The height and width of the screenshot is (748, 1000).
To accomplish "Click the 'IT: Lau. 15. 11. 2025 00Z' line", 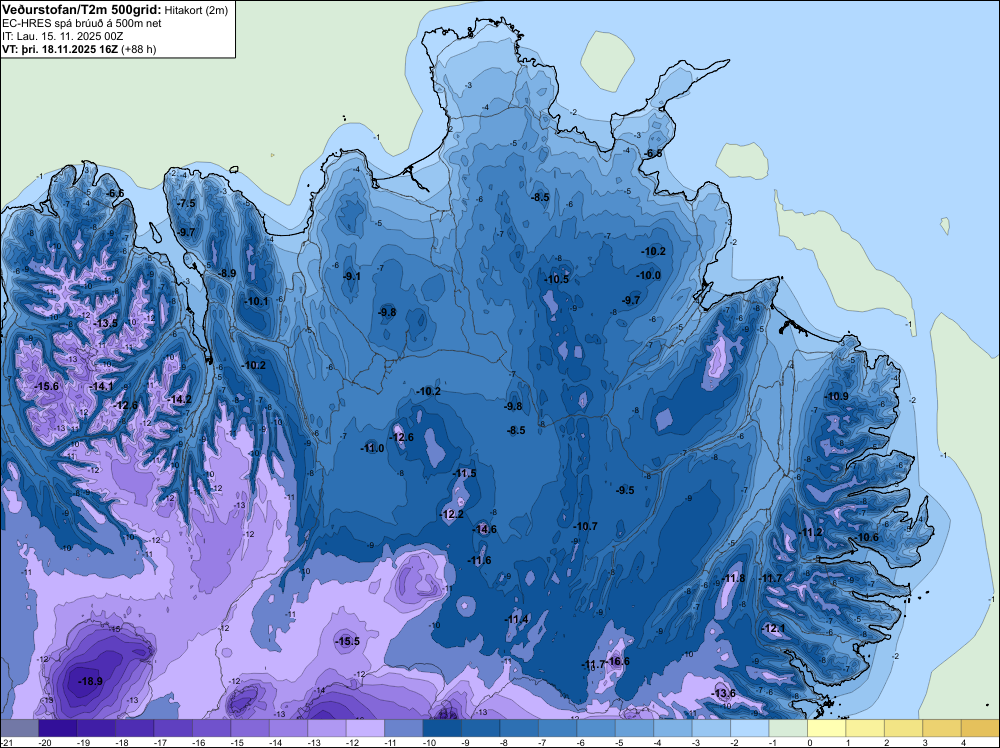I will pyautogui.click(x=62, y=36).
